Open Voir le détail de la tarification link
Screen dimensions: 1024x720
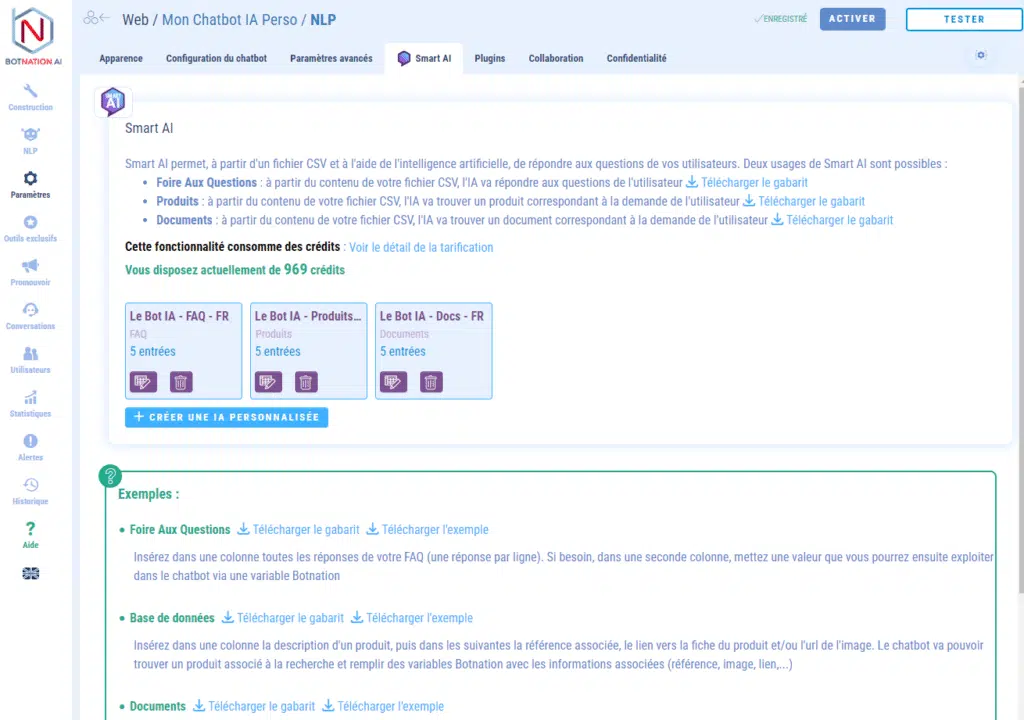421,247
